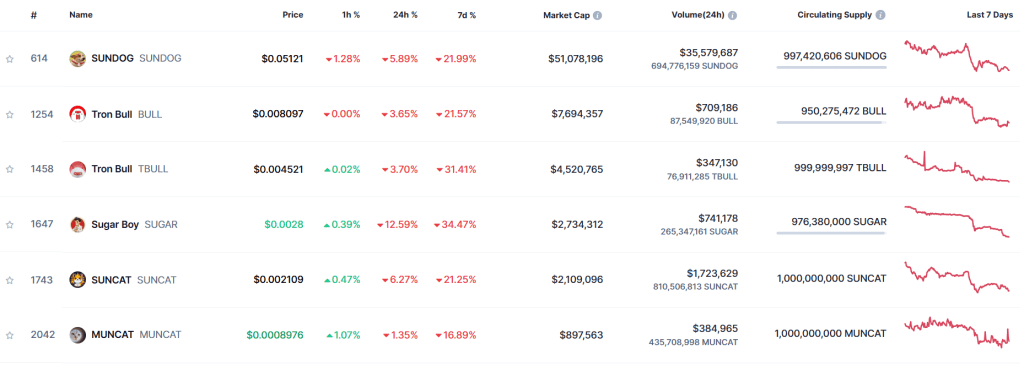Click the Sugar Boy coin logo
The image size is (1024, 371).
pos(78,225)
